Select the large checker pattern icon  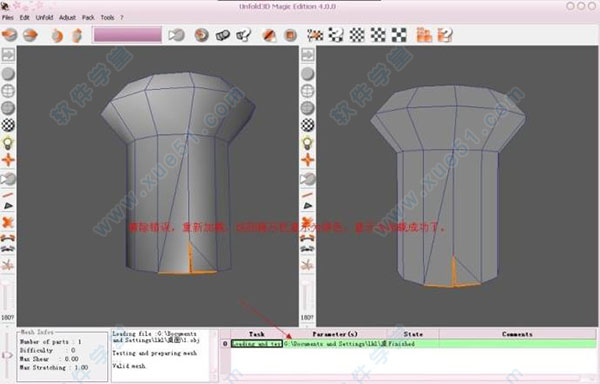pos(399,35)
